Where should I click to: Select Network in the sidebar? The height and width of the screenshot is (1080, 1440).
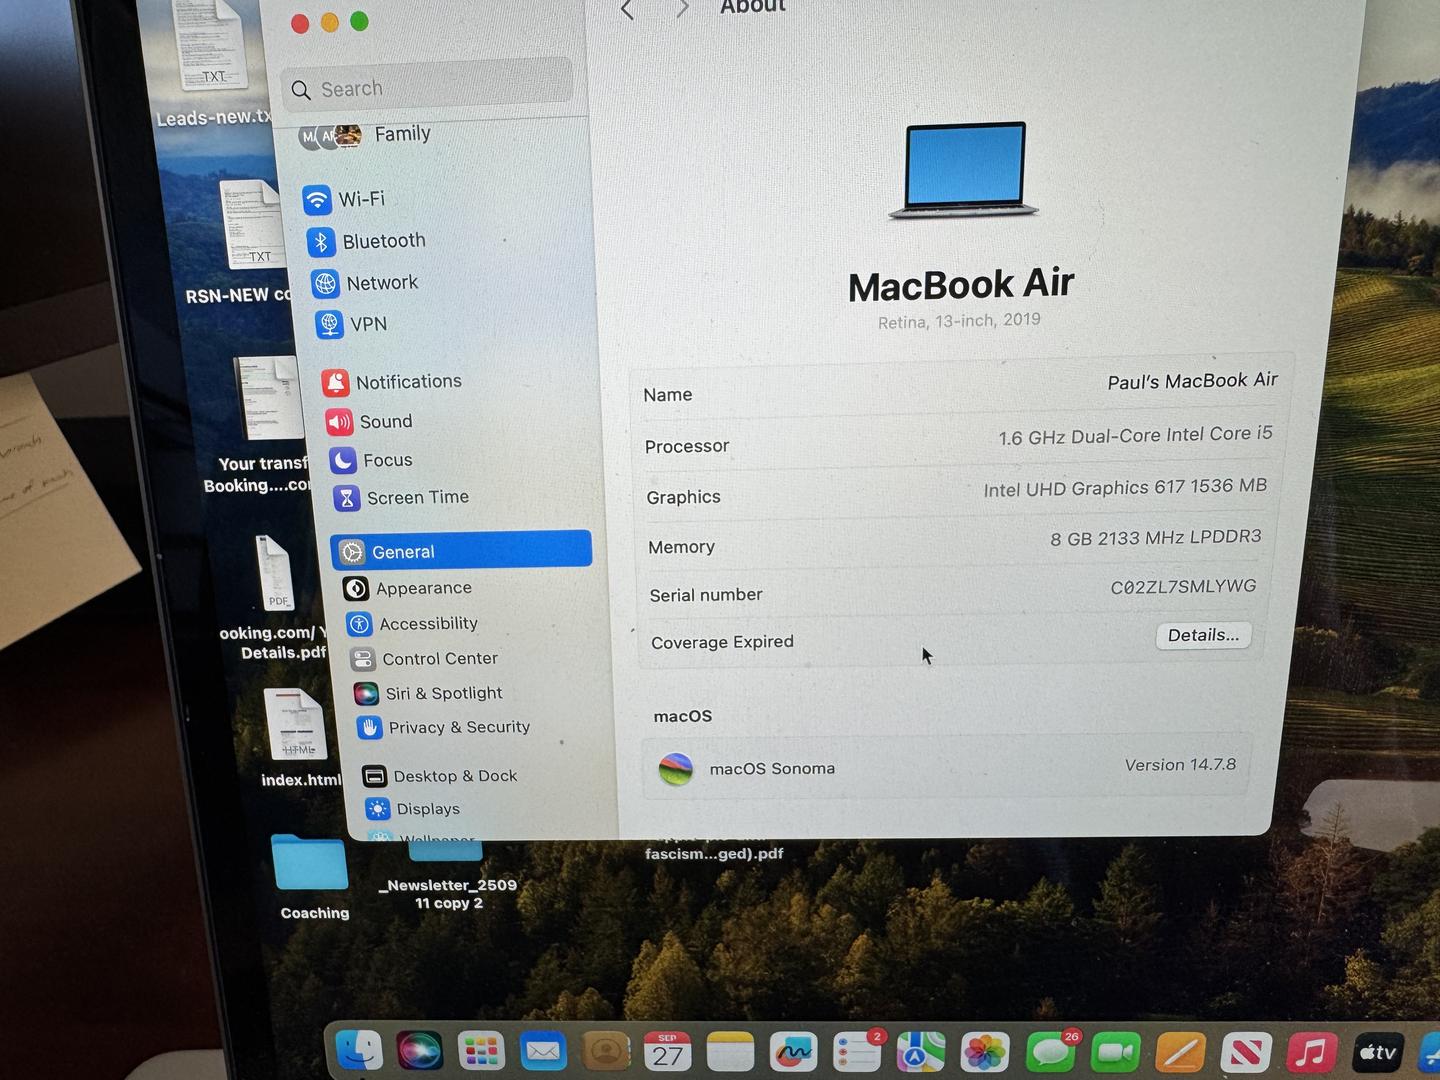click(365, 283)
